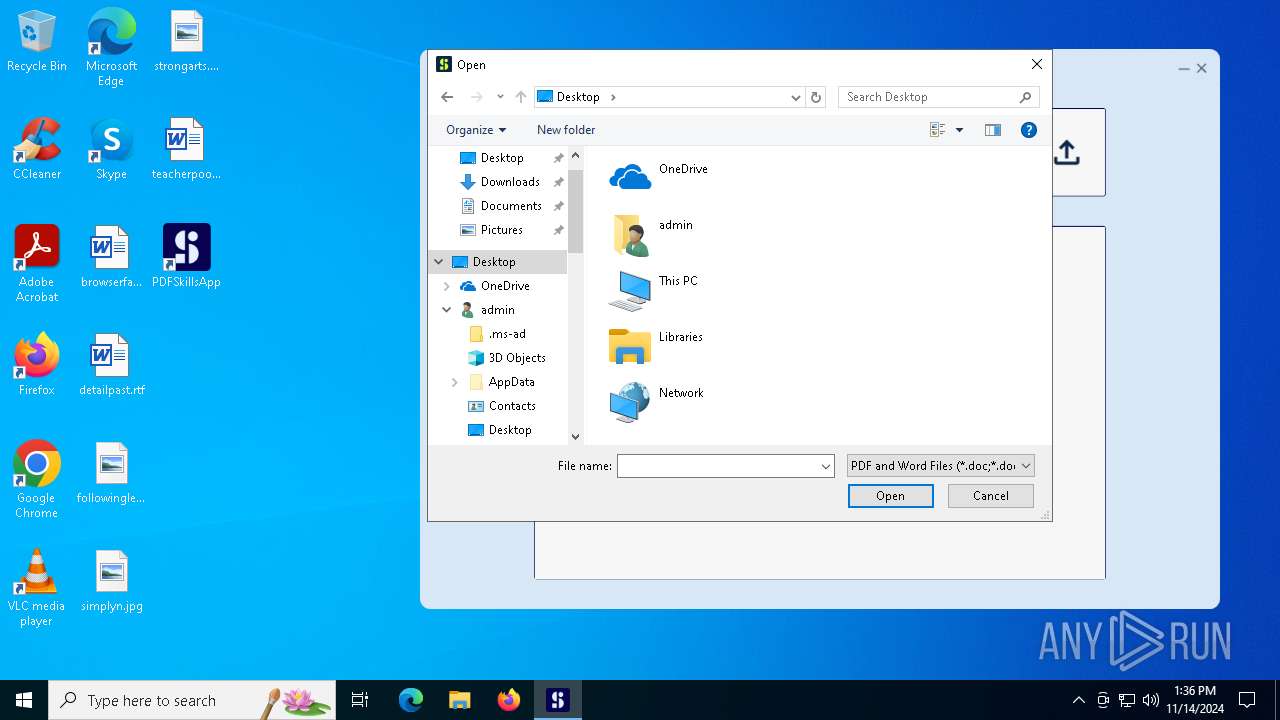
Task: Click the PDFSkillsApp taskbar button
Action: click(558, 700)
